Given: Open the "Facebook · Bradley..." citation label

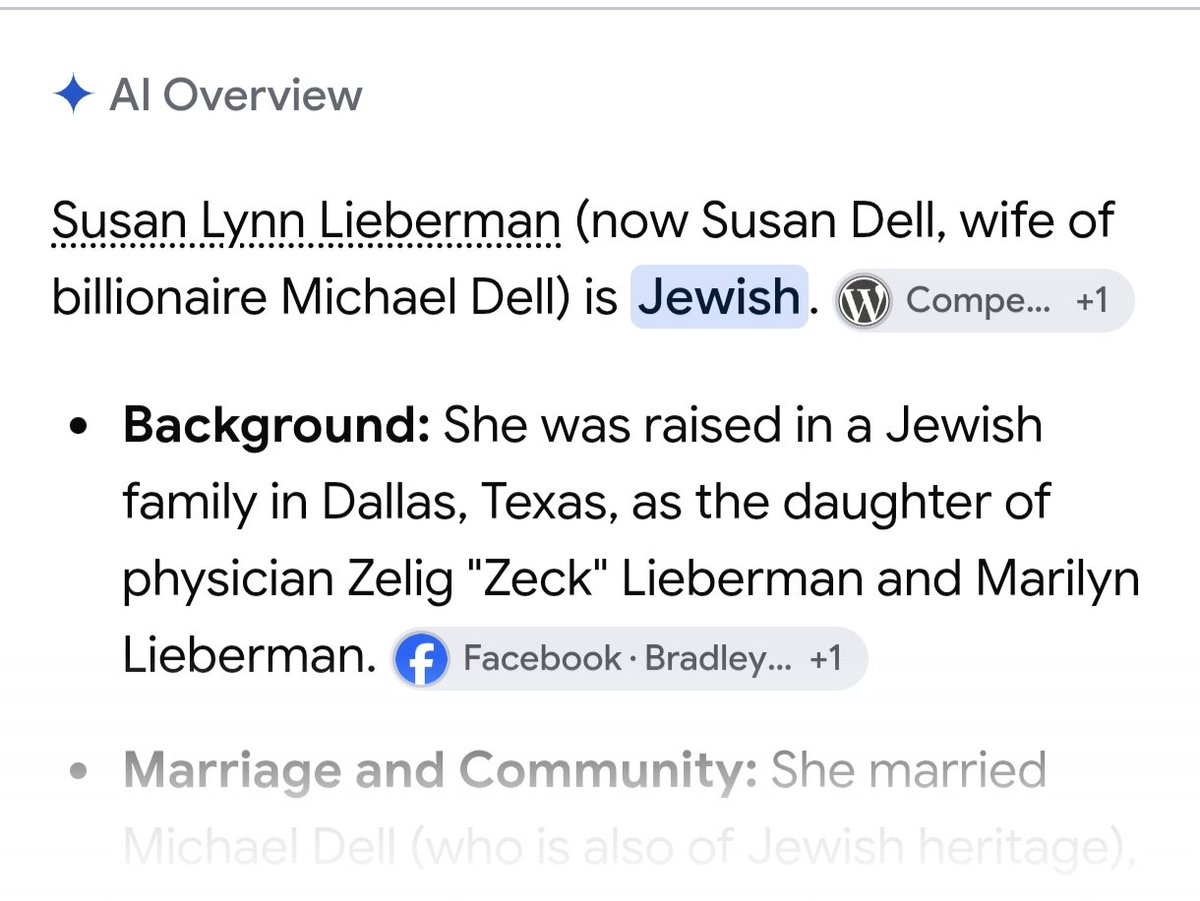Looking at the screenshot, I should tap(627, 659).
